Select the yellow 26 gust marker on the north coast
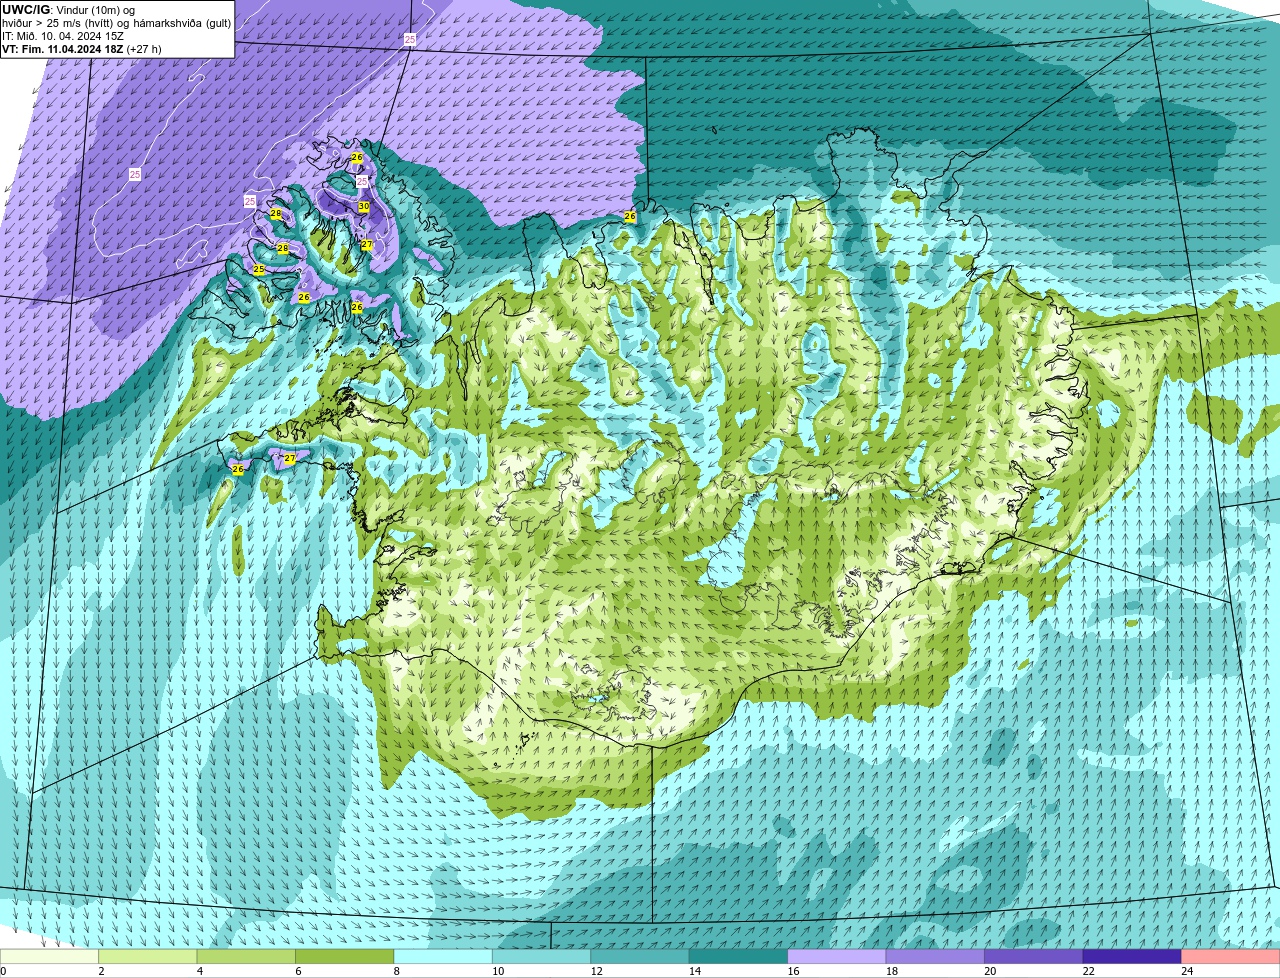This screenshot has width=1280, height=978. pos(630,216)
